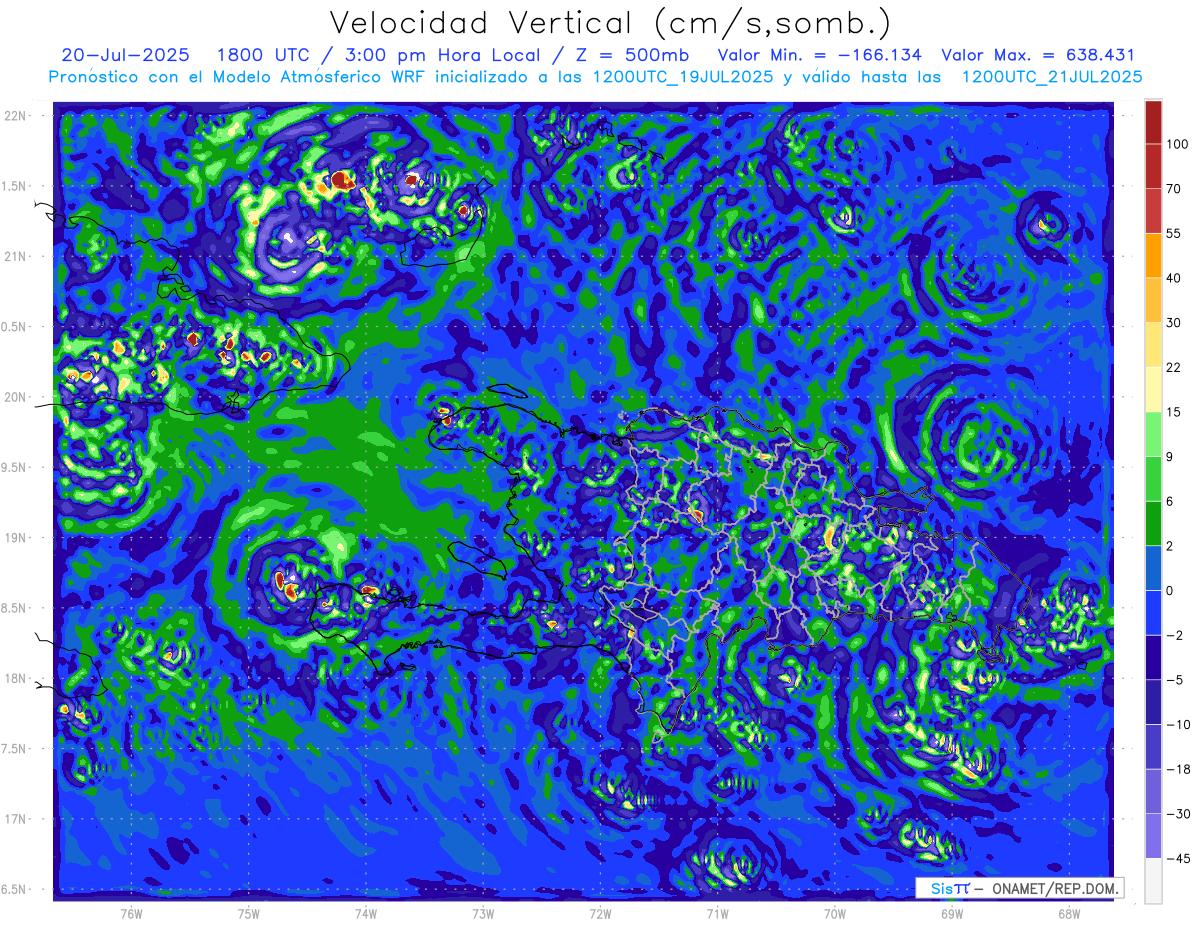Pick the dark red swatch above 100

1153,122
